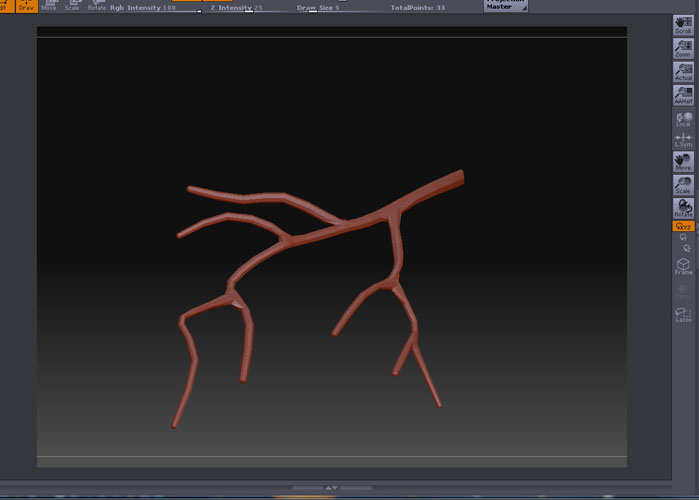Open the Projection Master button

click(506, 6)
